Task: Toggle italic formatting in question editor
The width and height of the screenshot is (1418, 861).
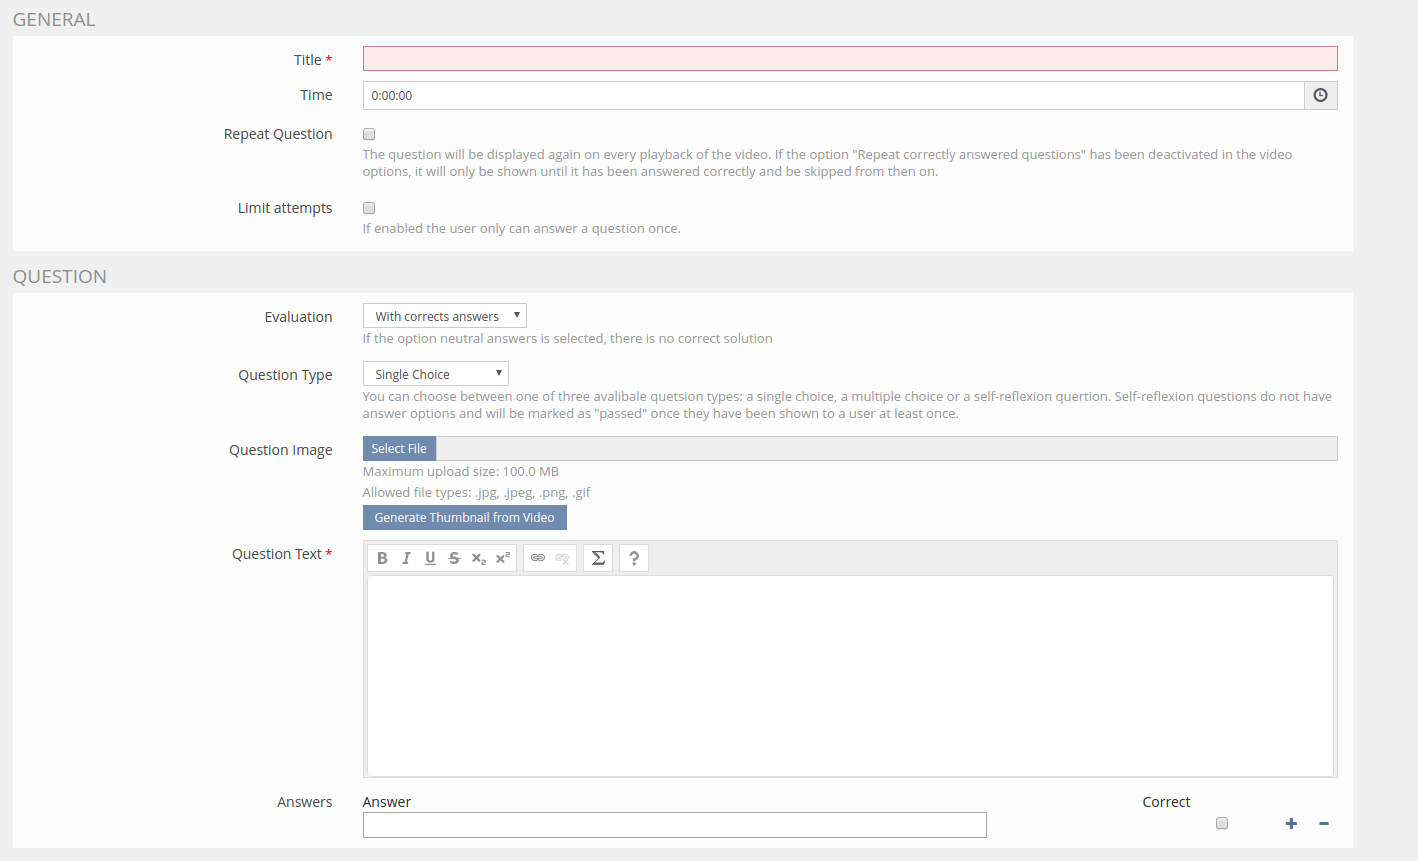Action: (406, 558)
